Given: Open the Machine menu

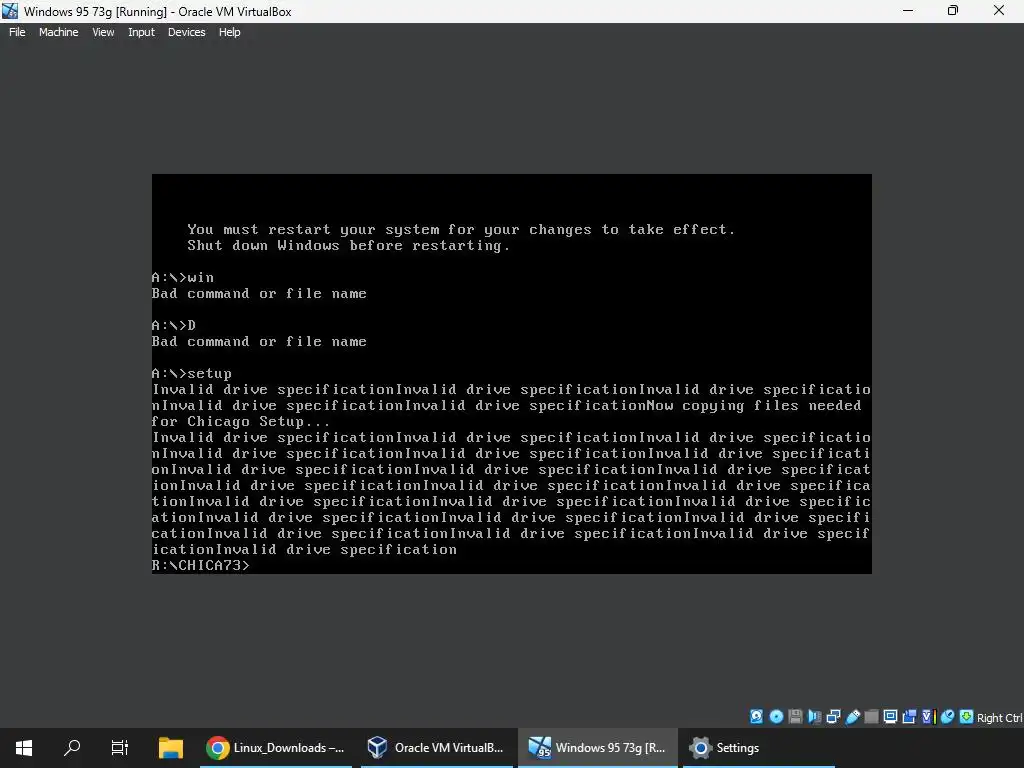Looking at the screenshot, I should [59, 32].
